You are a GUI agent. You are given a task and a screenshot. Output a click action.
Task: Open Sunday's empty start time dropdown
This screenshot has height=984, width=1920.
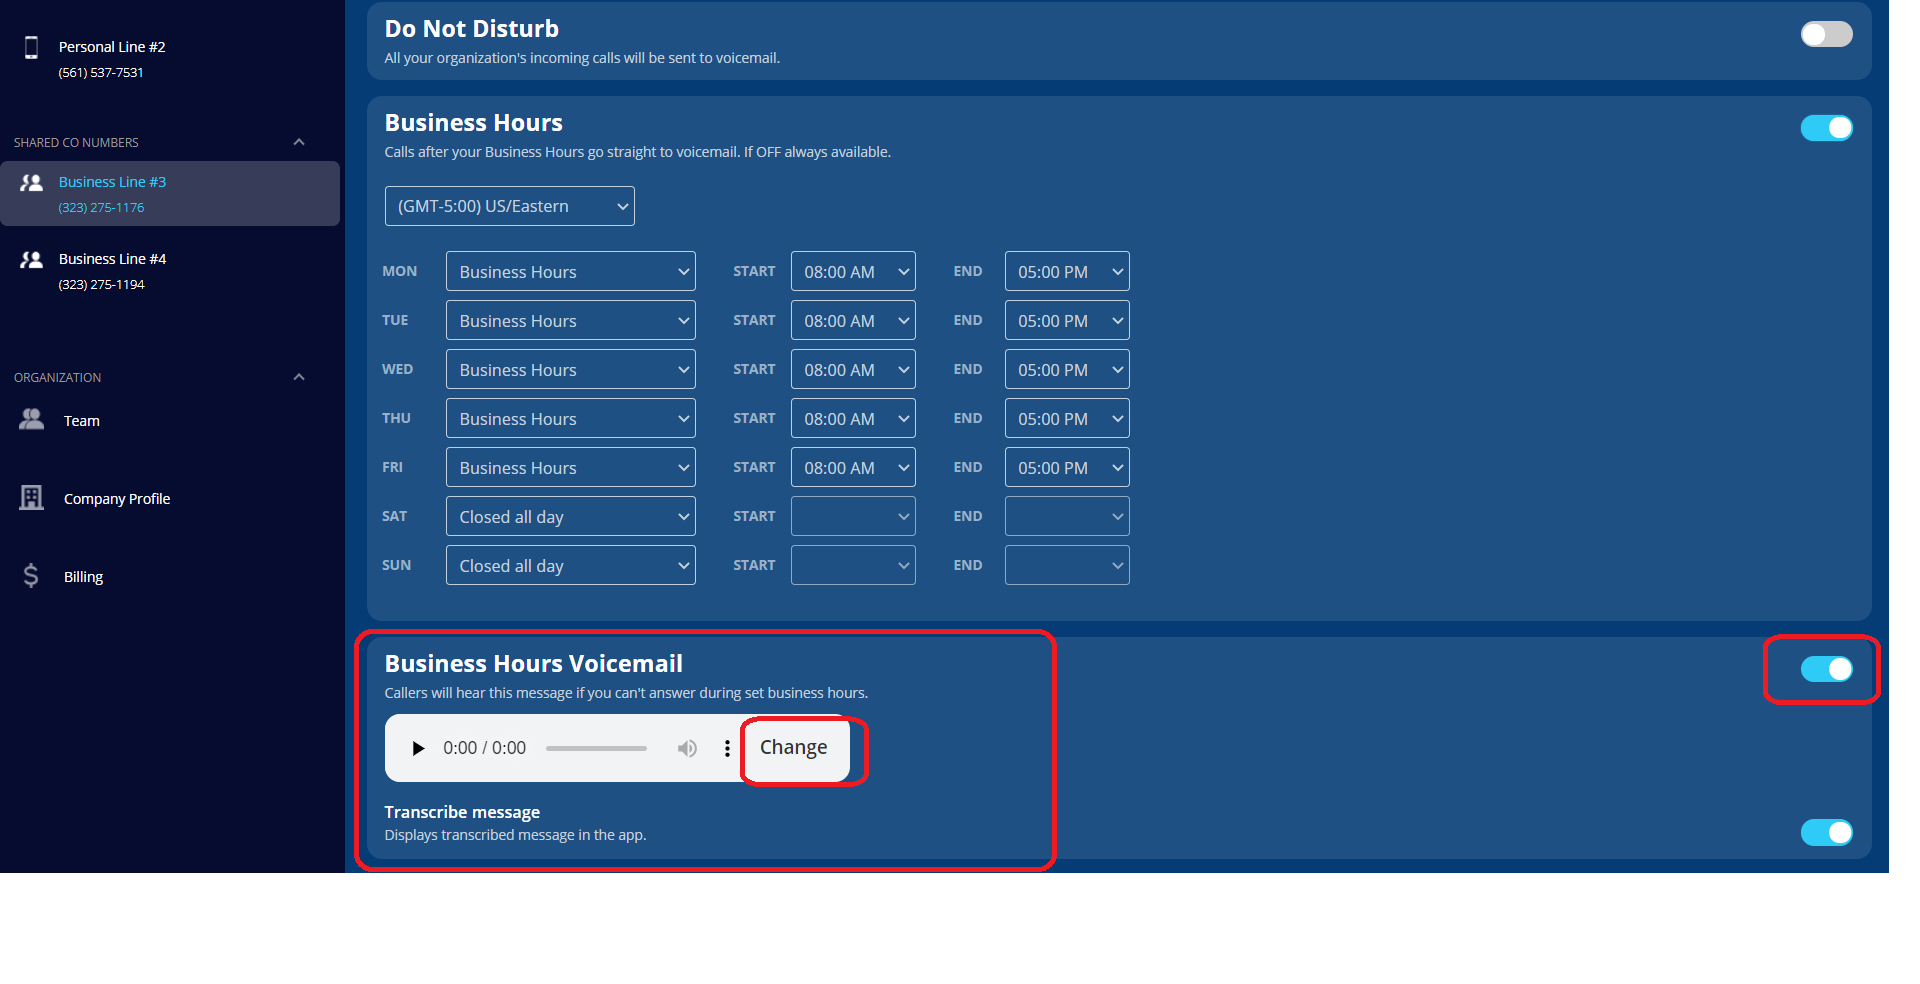(853, 565)
